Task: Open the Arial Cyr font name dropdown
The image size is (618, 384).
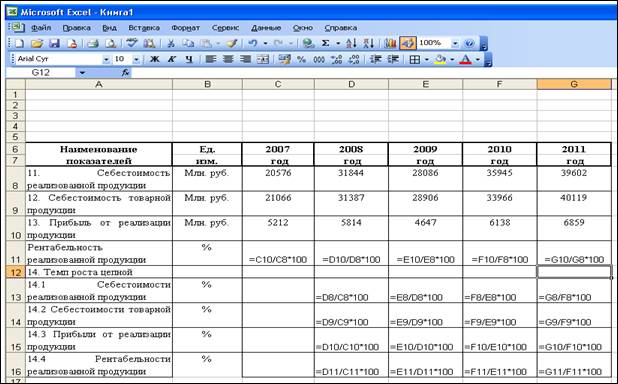Action: pos(106,60)
